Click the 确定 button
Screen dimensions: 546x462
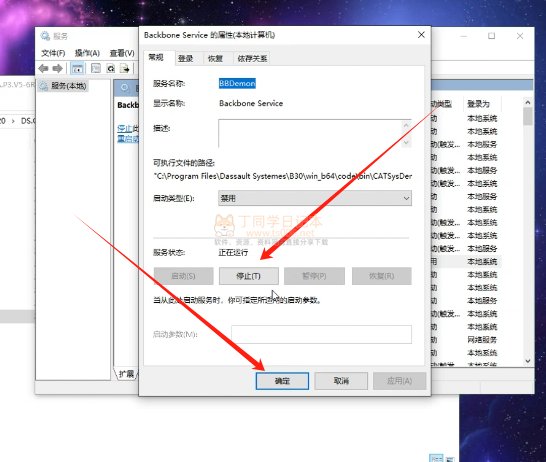pos(282,381)
